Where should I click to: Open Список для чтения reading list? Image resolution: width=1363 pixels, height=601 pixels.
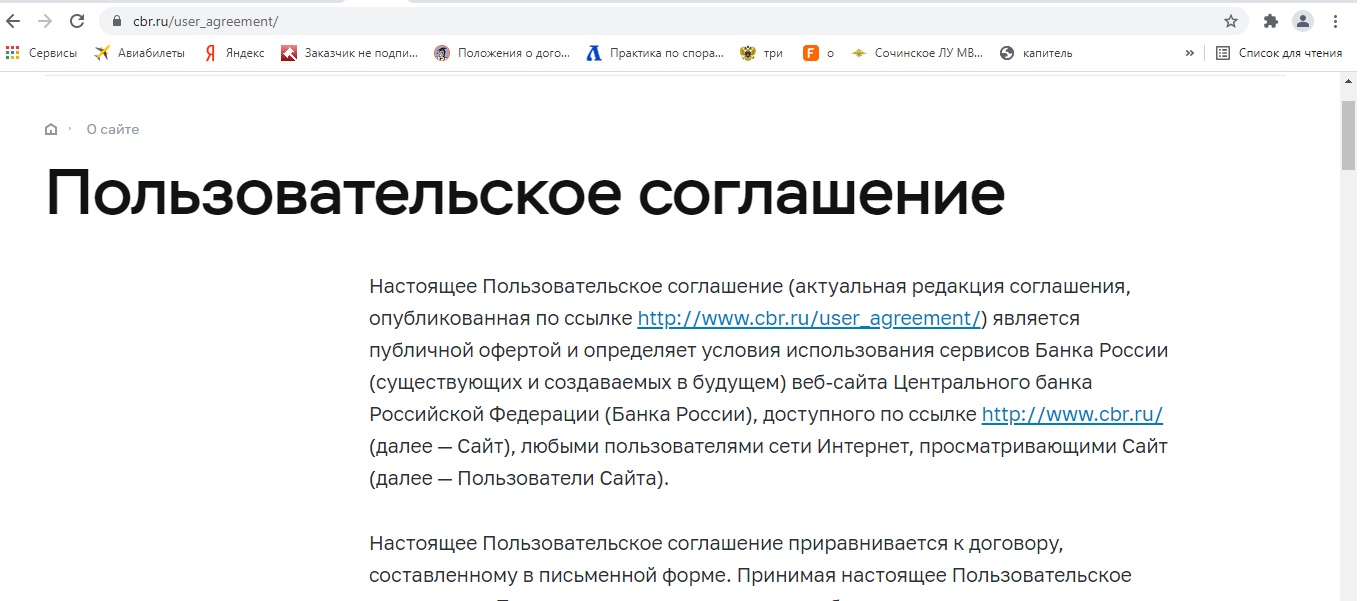[x=1279, y=53]
